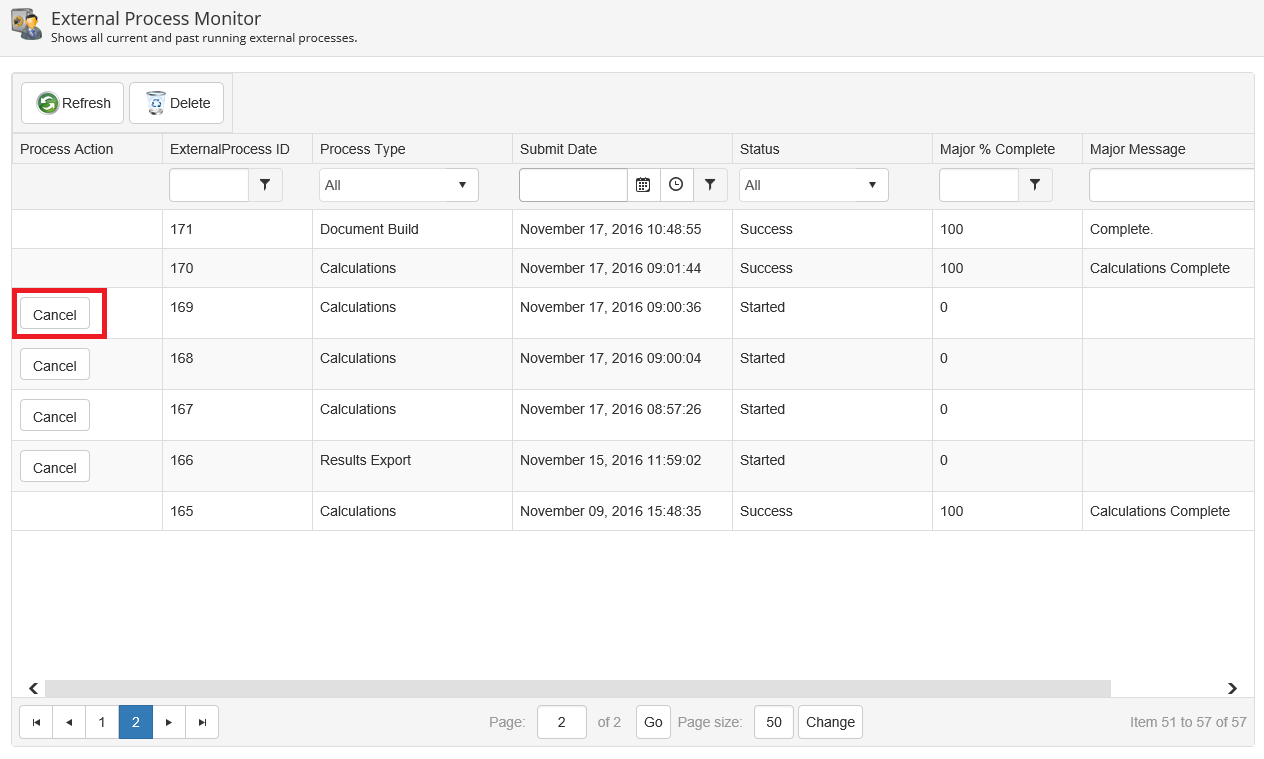This screenshot has width=1264, height=759.
Task: Cancel the Results Export process 166
Action: point(55,467)
